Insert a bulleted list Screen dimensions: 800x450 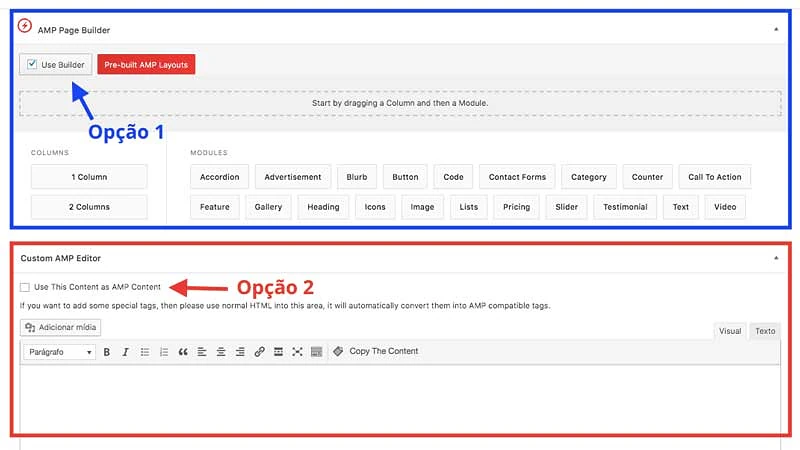(145, 352)
